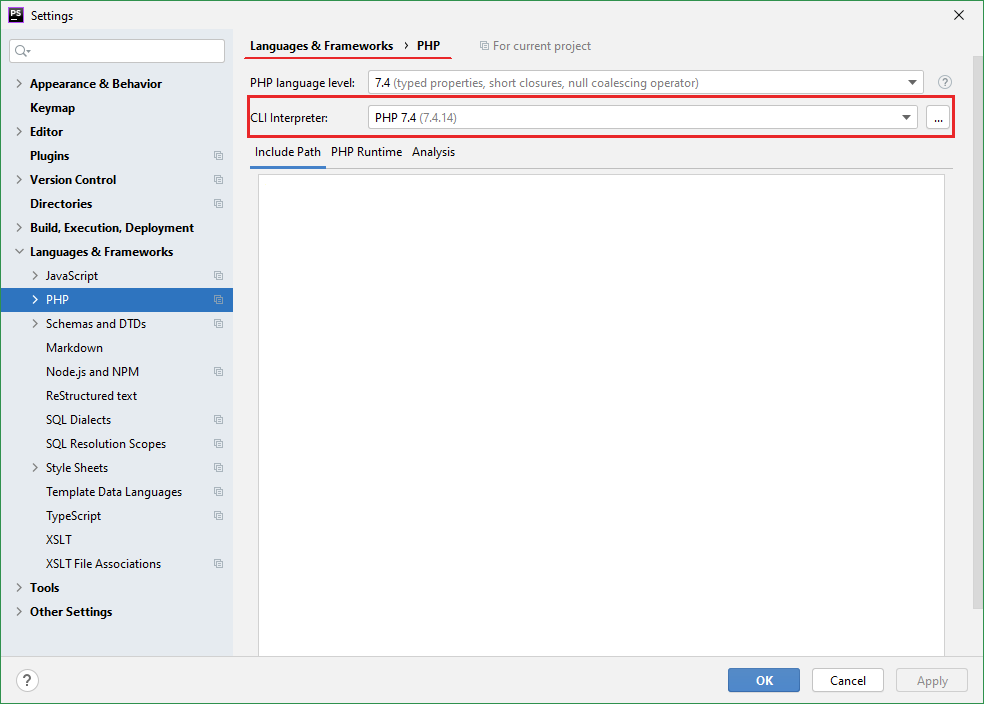Image resolution: width=984 pixels, height=704 pixels.
Task: Click the project-level icon on XSLT File Associations row
Action: point(218,563)
